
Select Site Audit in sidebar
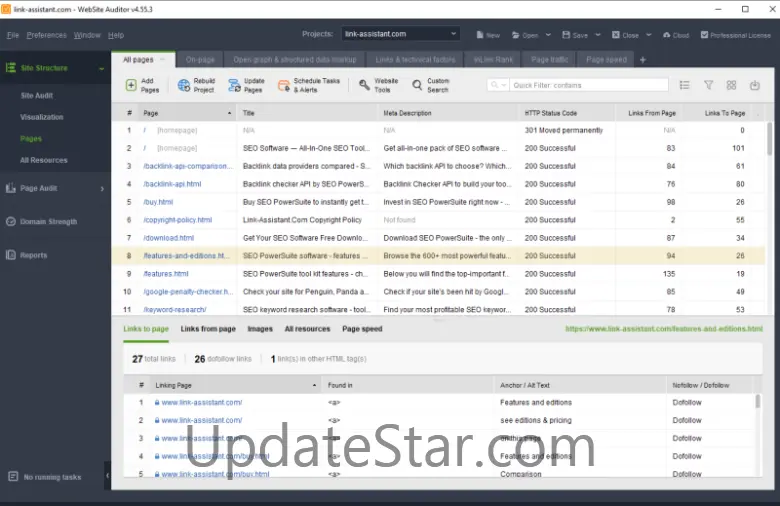(x=37, y=96)
